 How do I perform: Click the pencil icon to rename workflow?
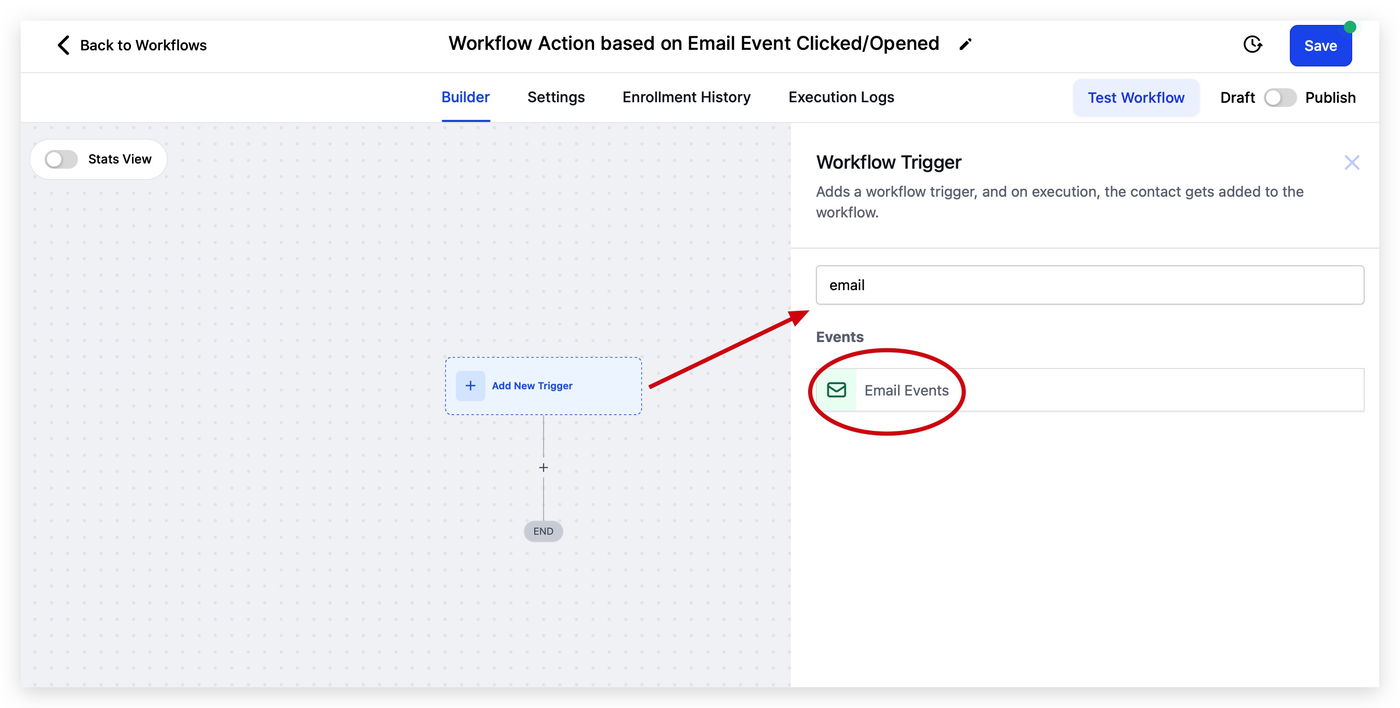pos(965,44)
